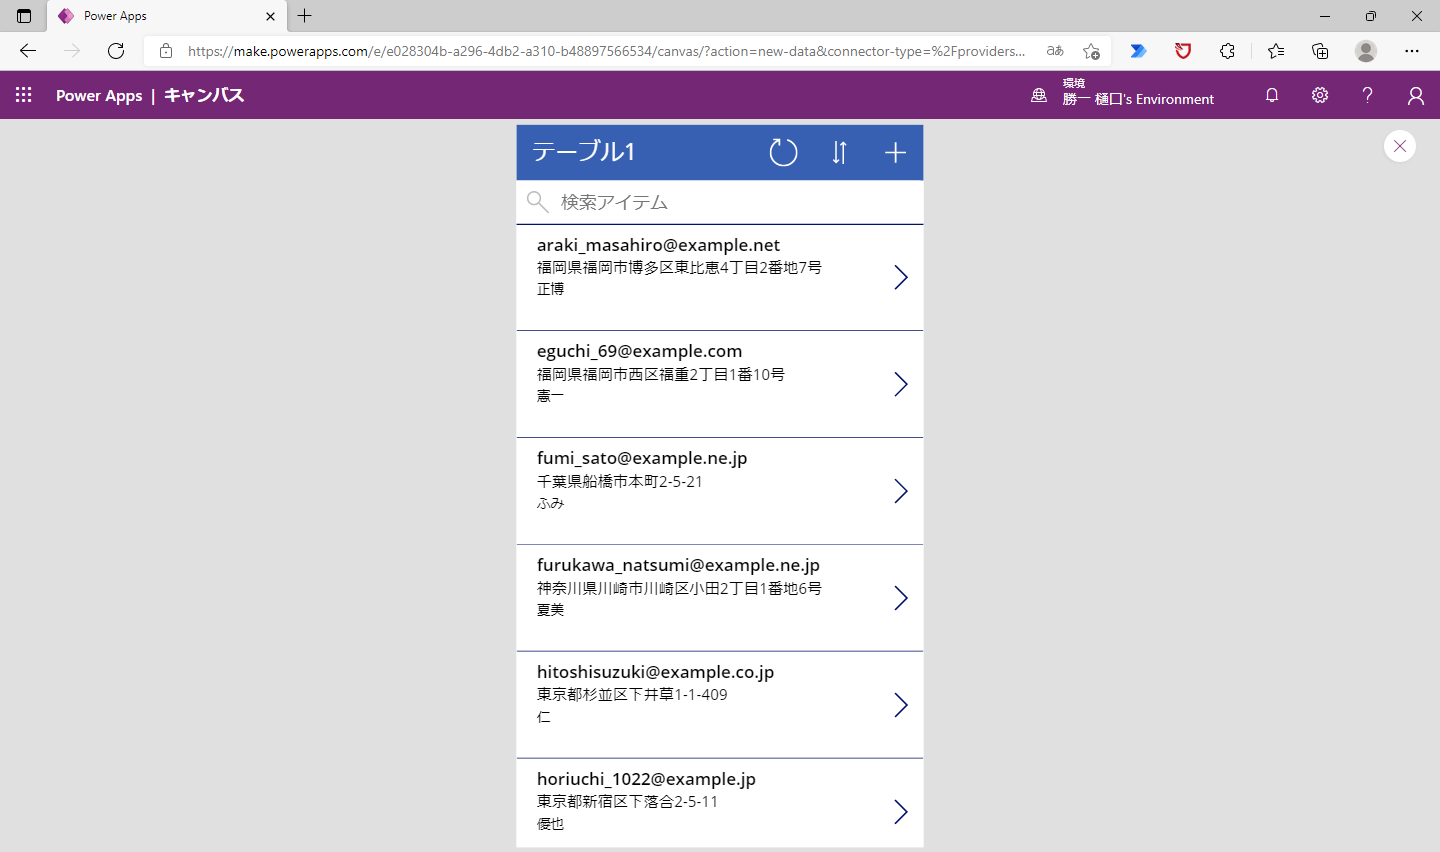
Task: Open the Power Apps app launcher waffle
Action: click(24, 95)
